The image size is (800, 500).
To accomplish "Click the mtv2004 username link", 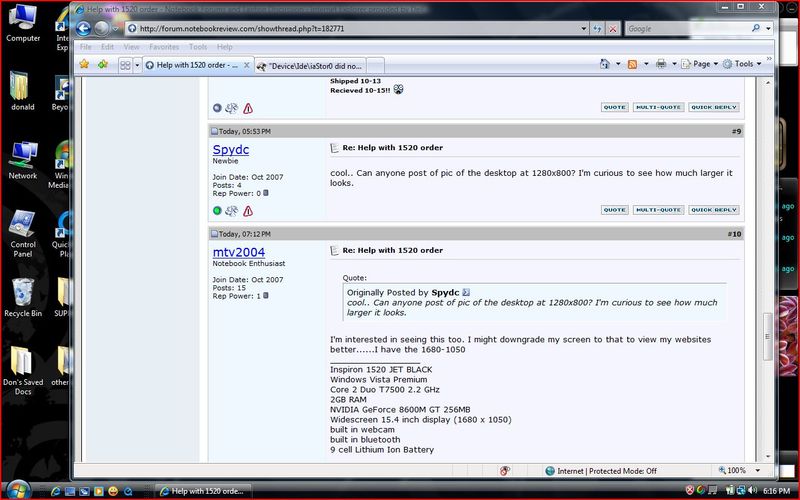I will click(x=239, y=252).
